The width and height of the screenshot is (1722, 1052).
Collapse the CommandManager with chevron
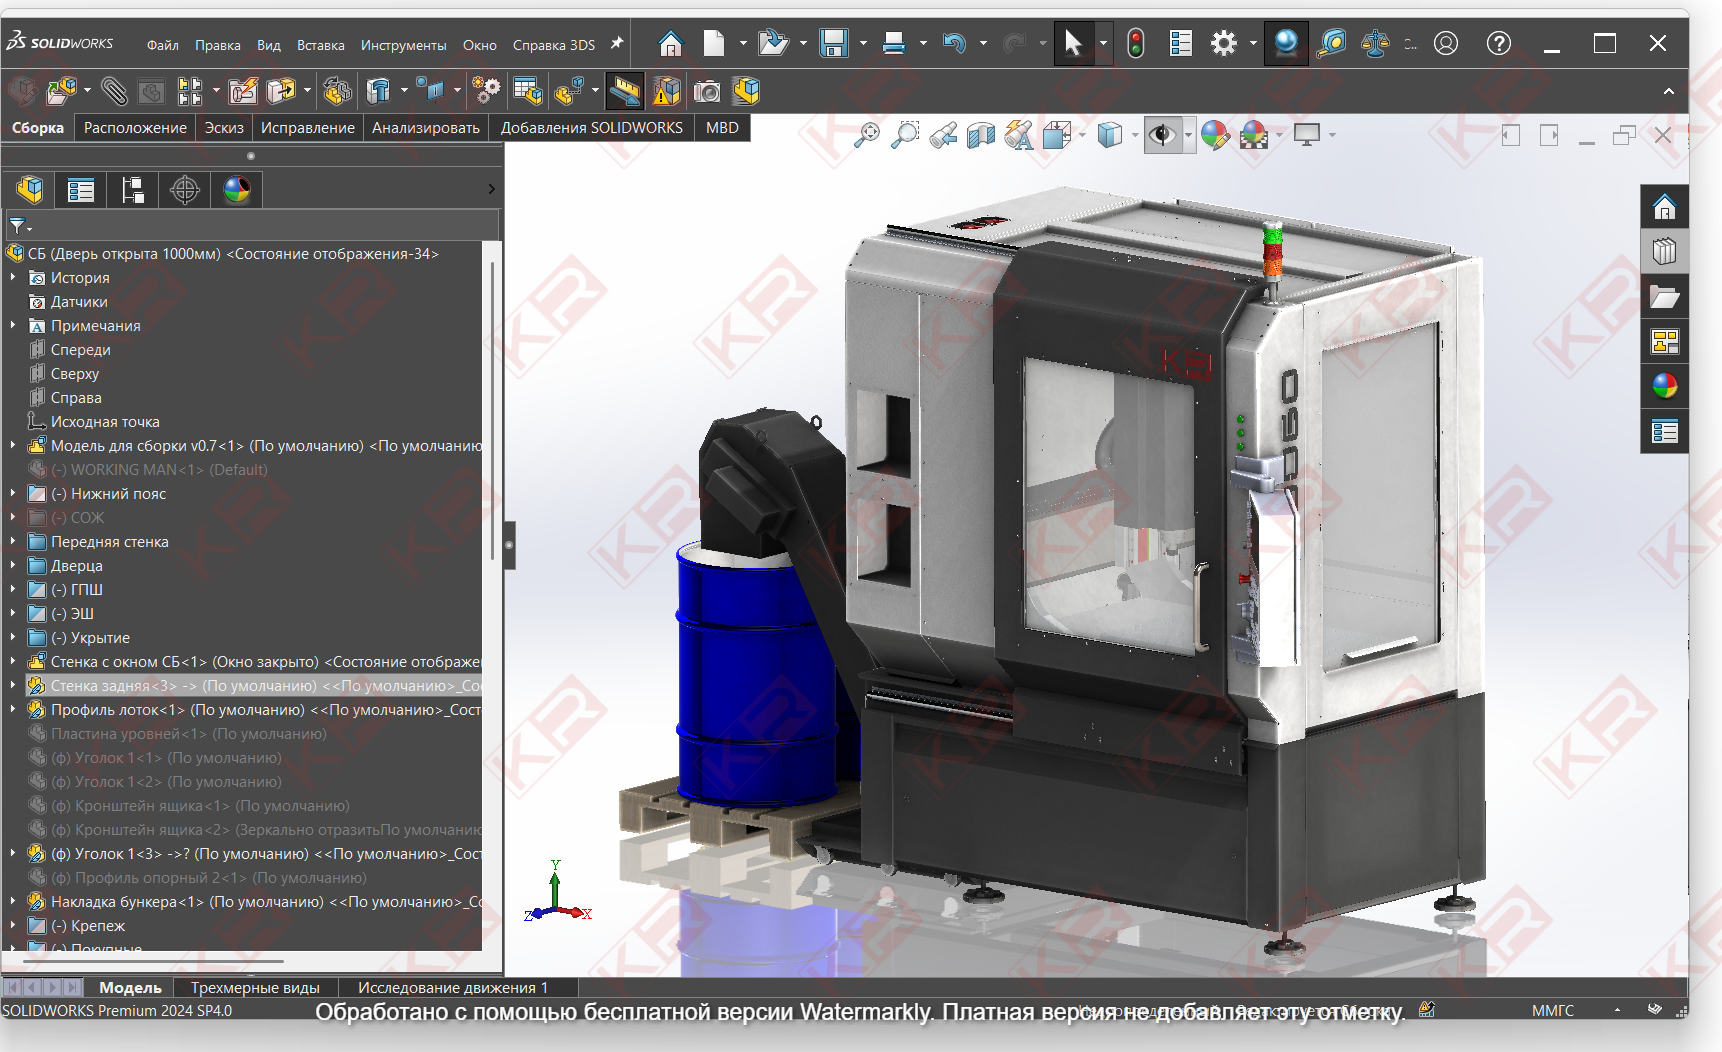pos(1668,91)
